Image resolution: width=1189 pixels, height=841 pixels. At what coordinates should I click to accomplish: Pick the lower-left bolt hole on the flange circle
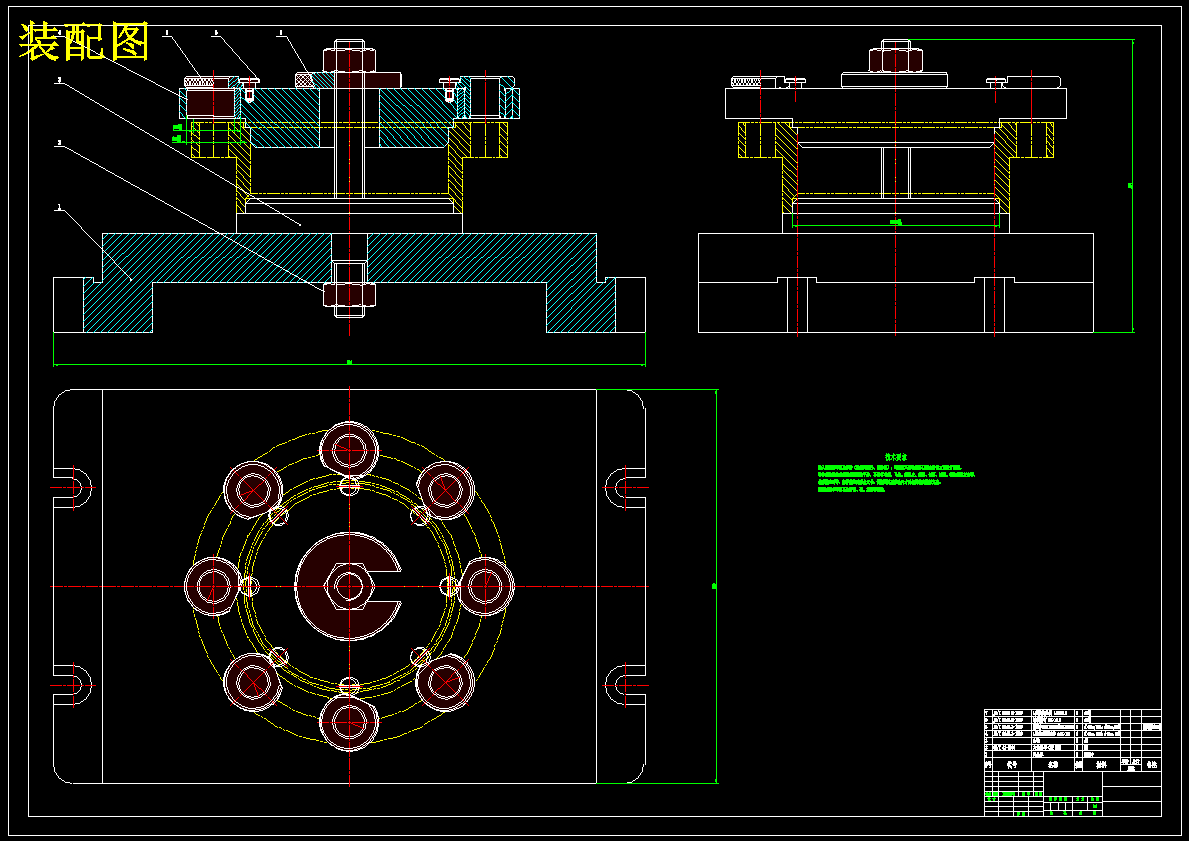(x=253, y=683)
